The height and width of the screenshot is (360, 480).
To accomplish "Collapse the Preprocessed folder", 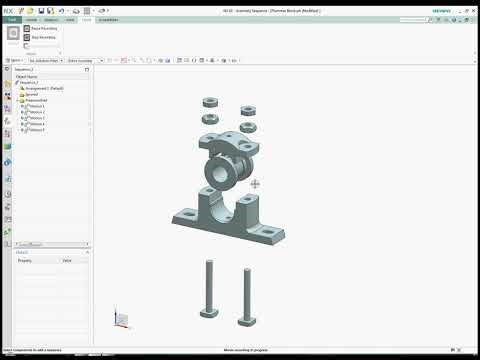I will tap(18, 100).
